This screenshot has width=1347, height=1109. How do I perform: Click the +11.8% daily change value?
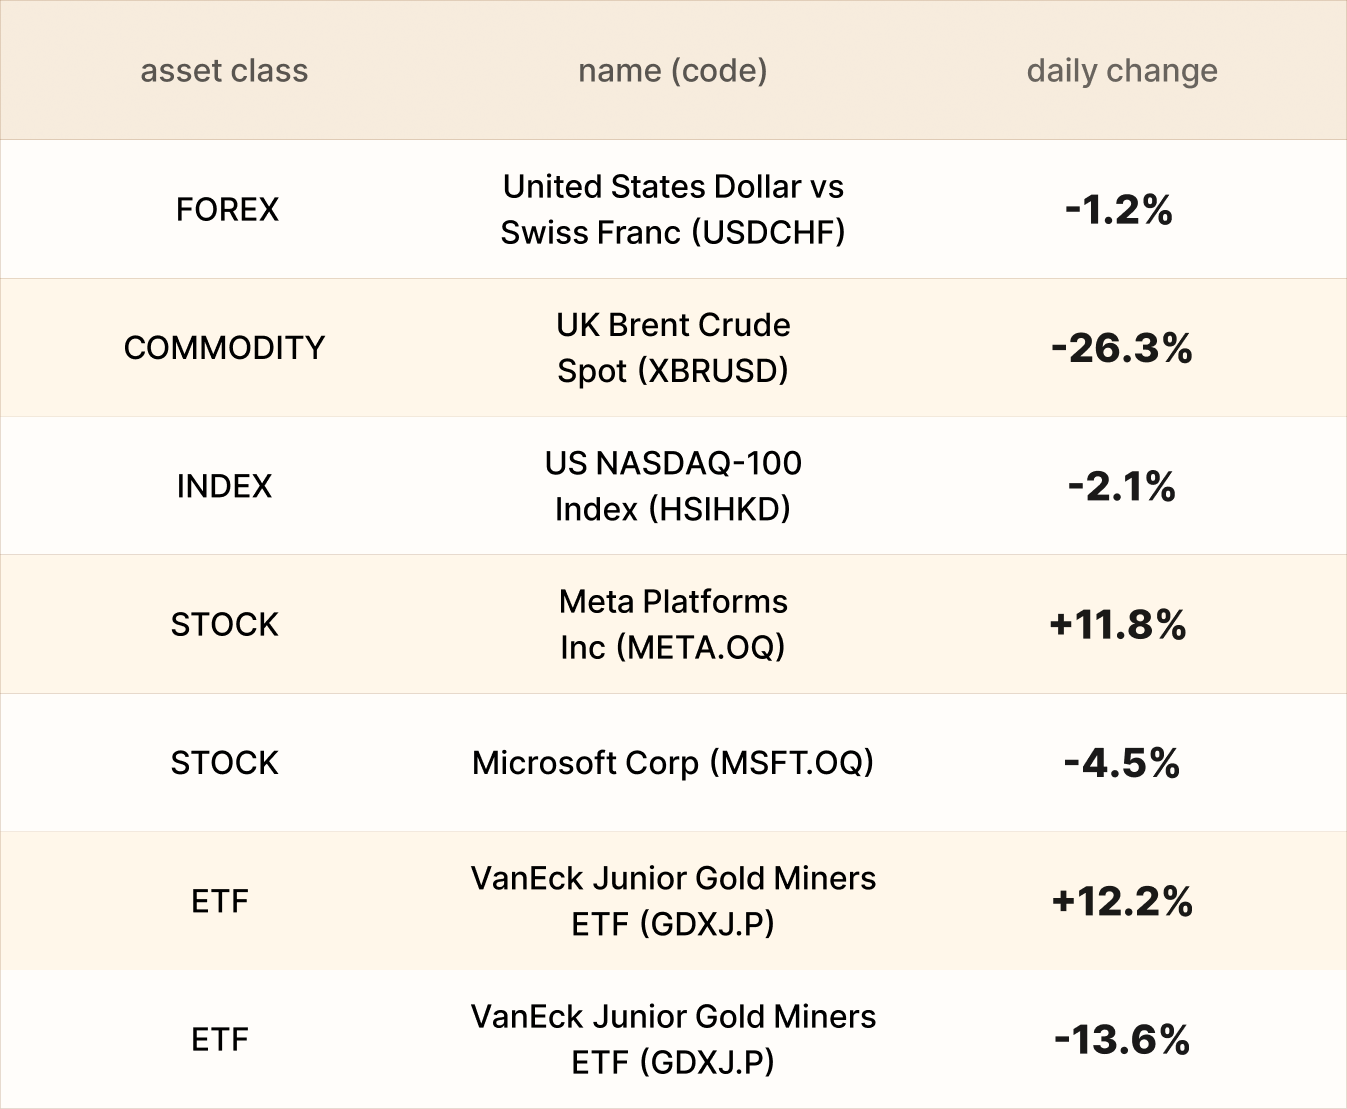click(1118, 625)
